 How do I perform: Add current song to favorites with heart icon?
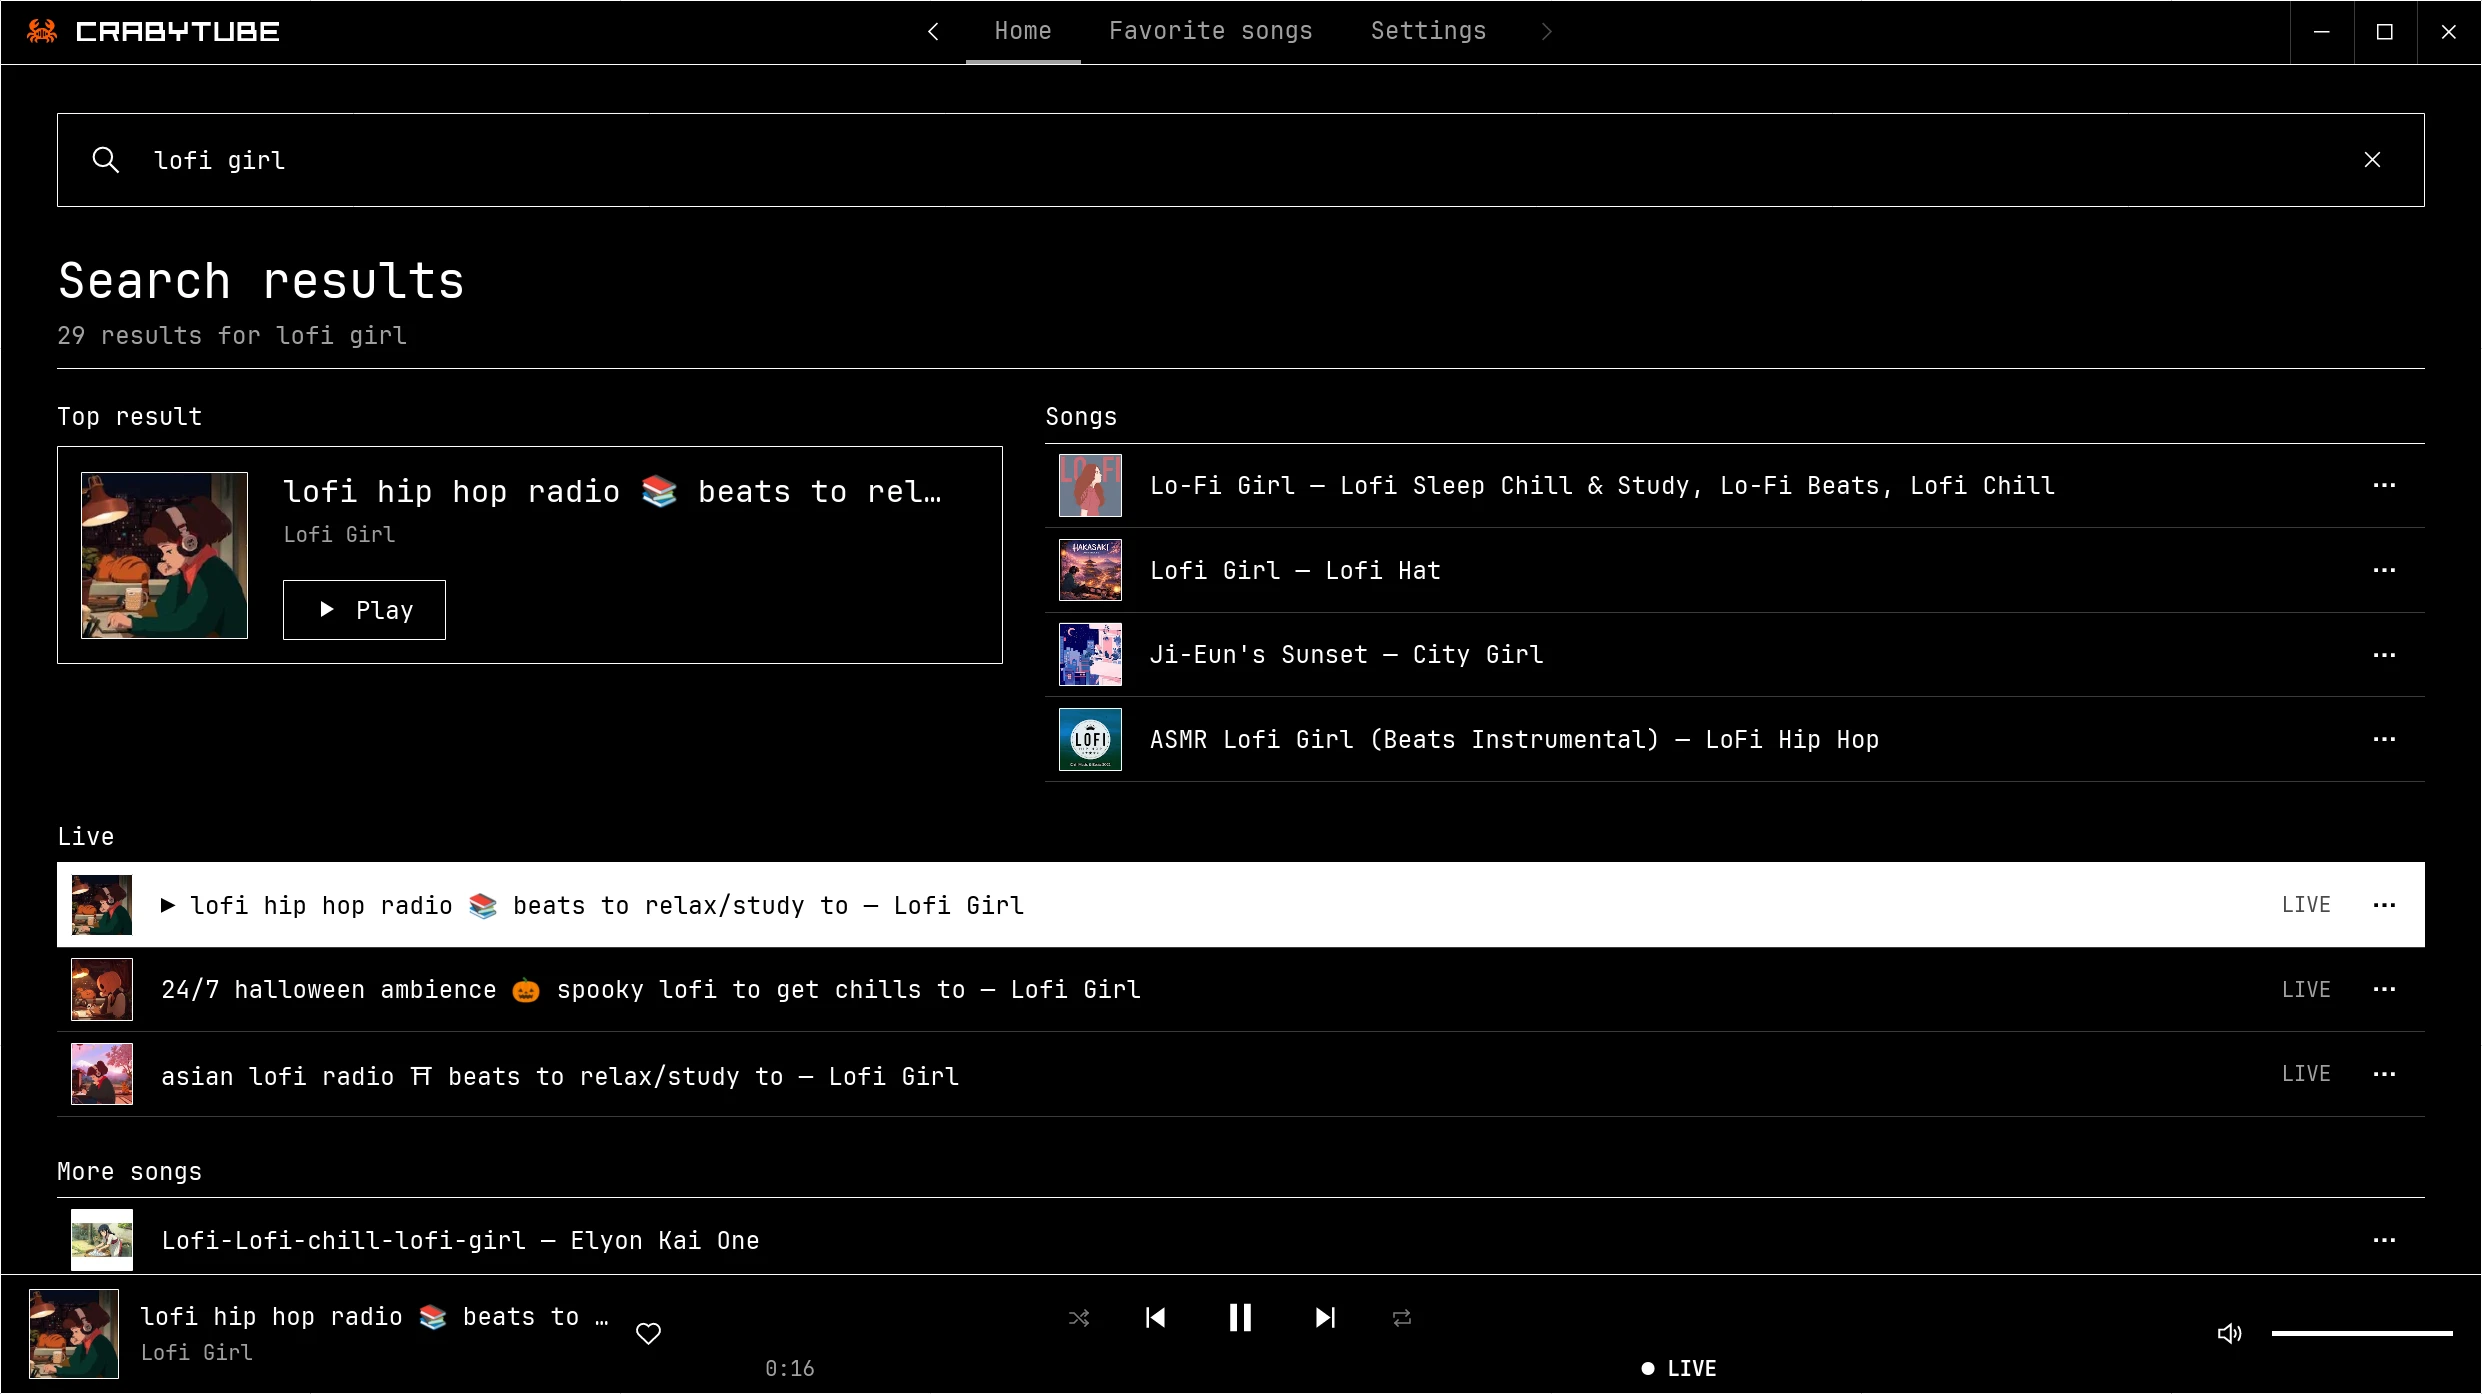click(x=649, y=1333)
